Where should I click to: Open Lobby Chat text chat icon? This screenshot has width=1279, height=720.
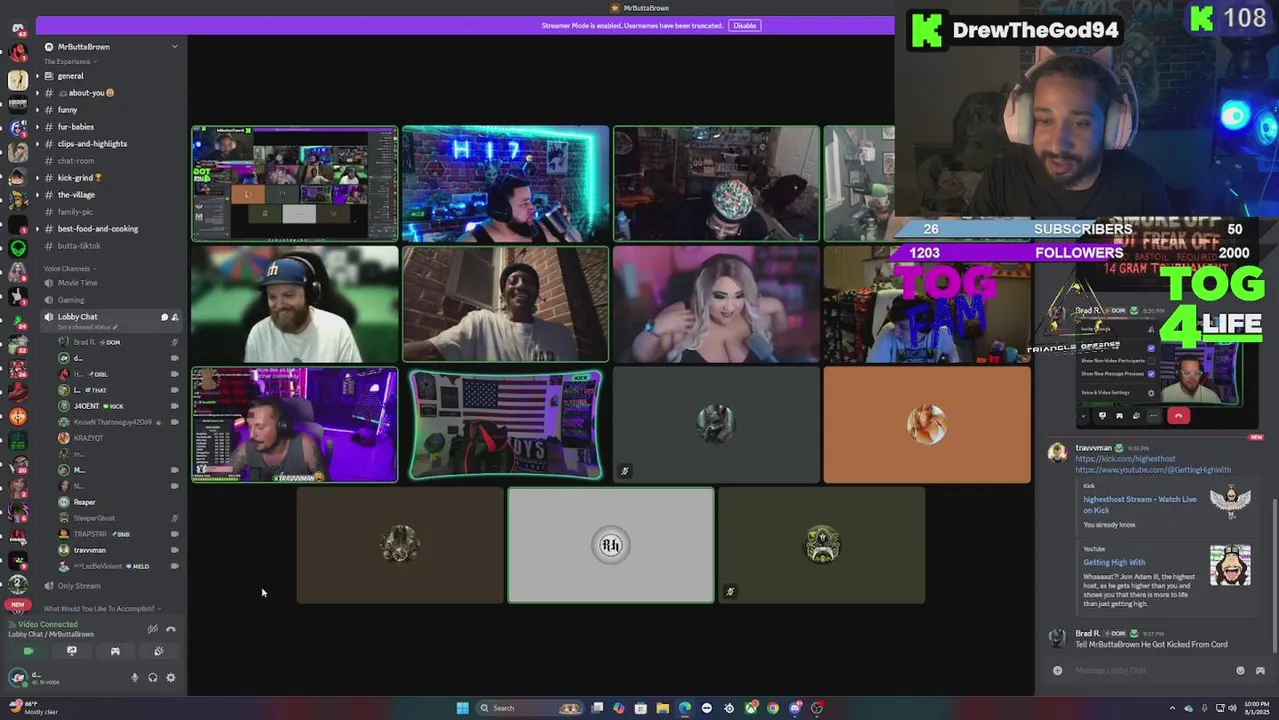point(165,317)
